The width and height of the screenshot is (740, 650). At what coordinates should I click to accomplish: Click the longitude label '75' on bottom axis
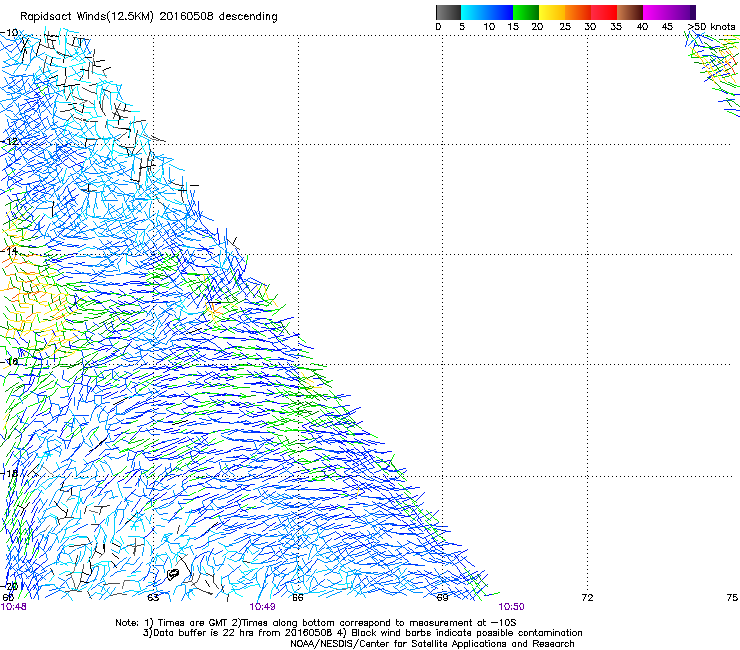[x=732, y=598]
